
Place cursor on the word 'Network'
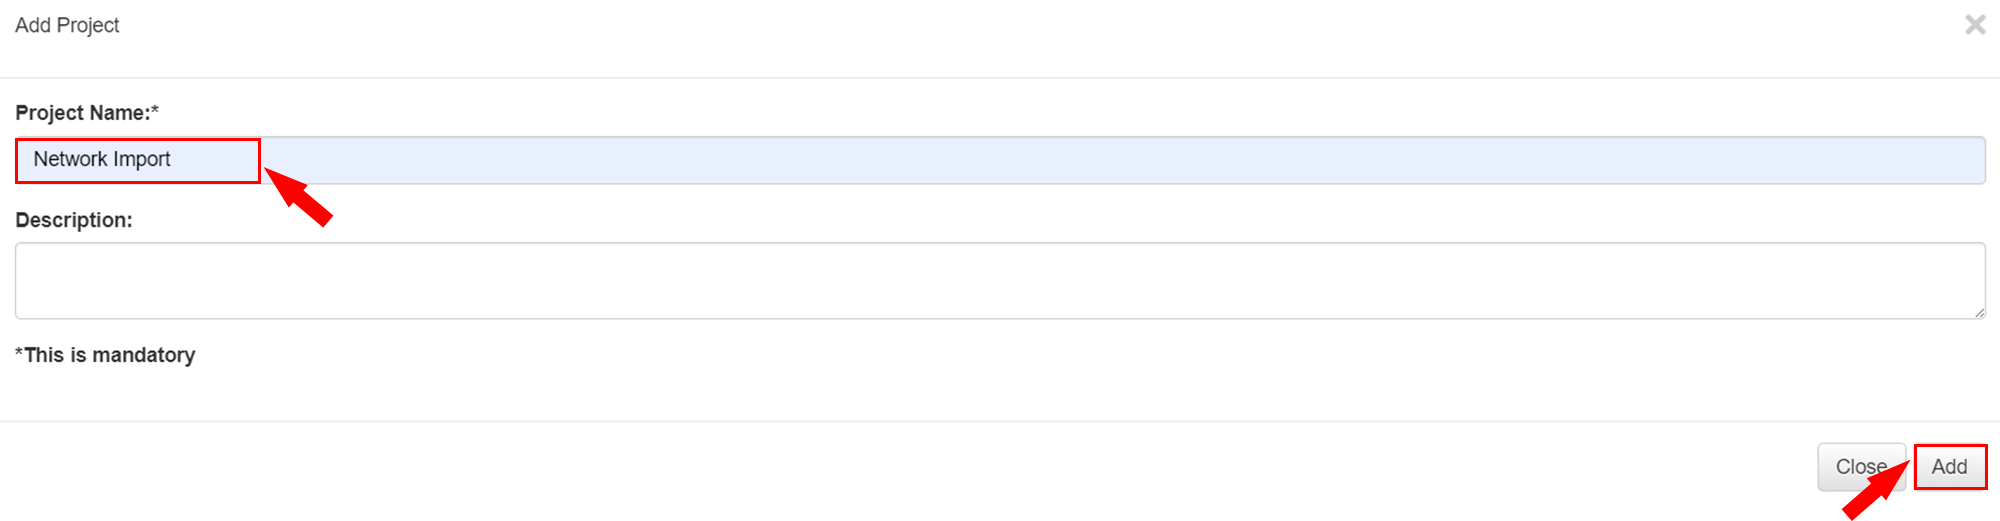tap(70, 160)
